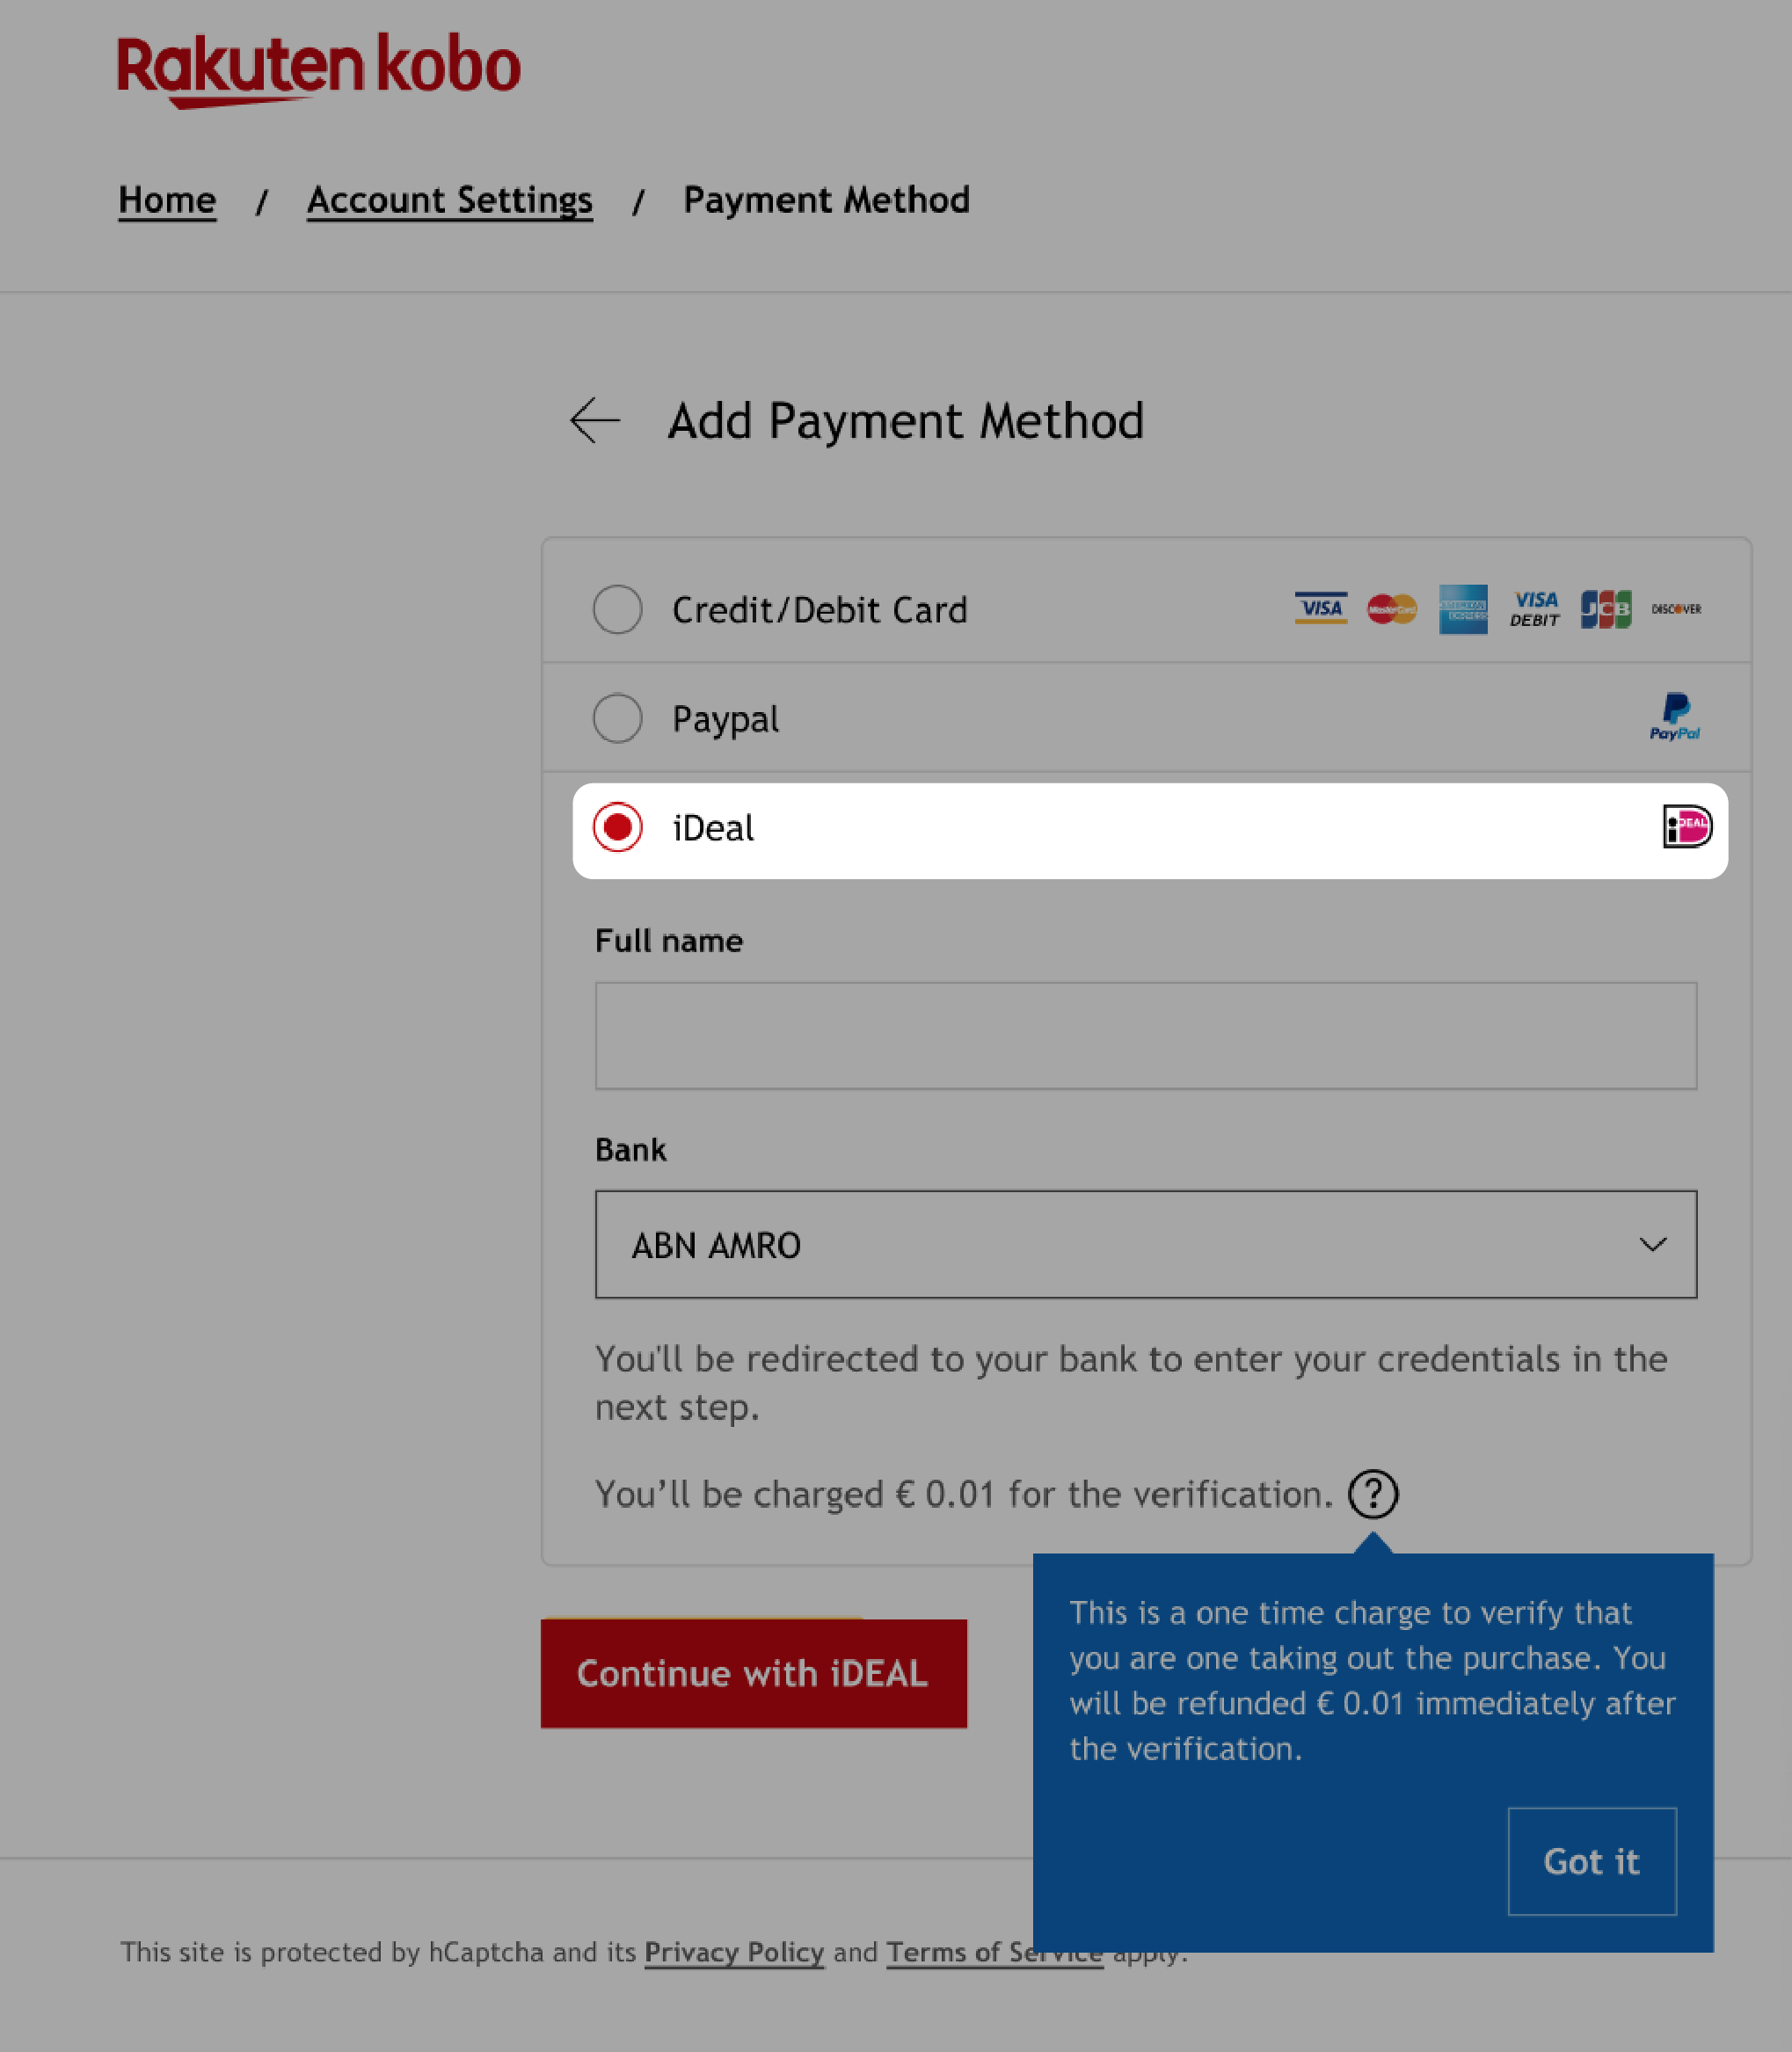This screenshot has width=1792, height=2052.
Task: Click the American Express icon
Action: [1461, 609]
